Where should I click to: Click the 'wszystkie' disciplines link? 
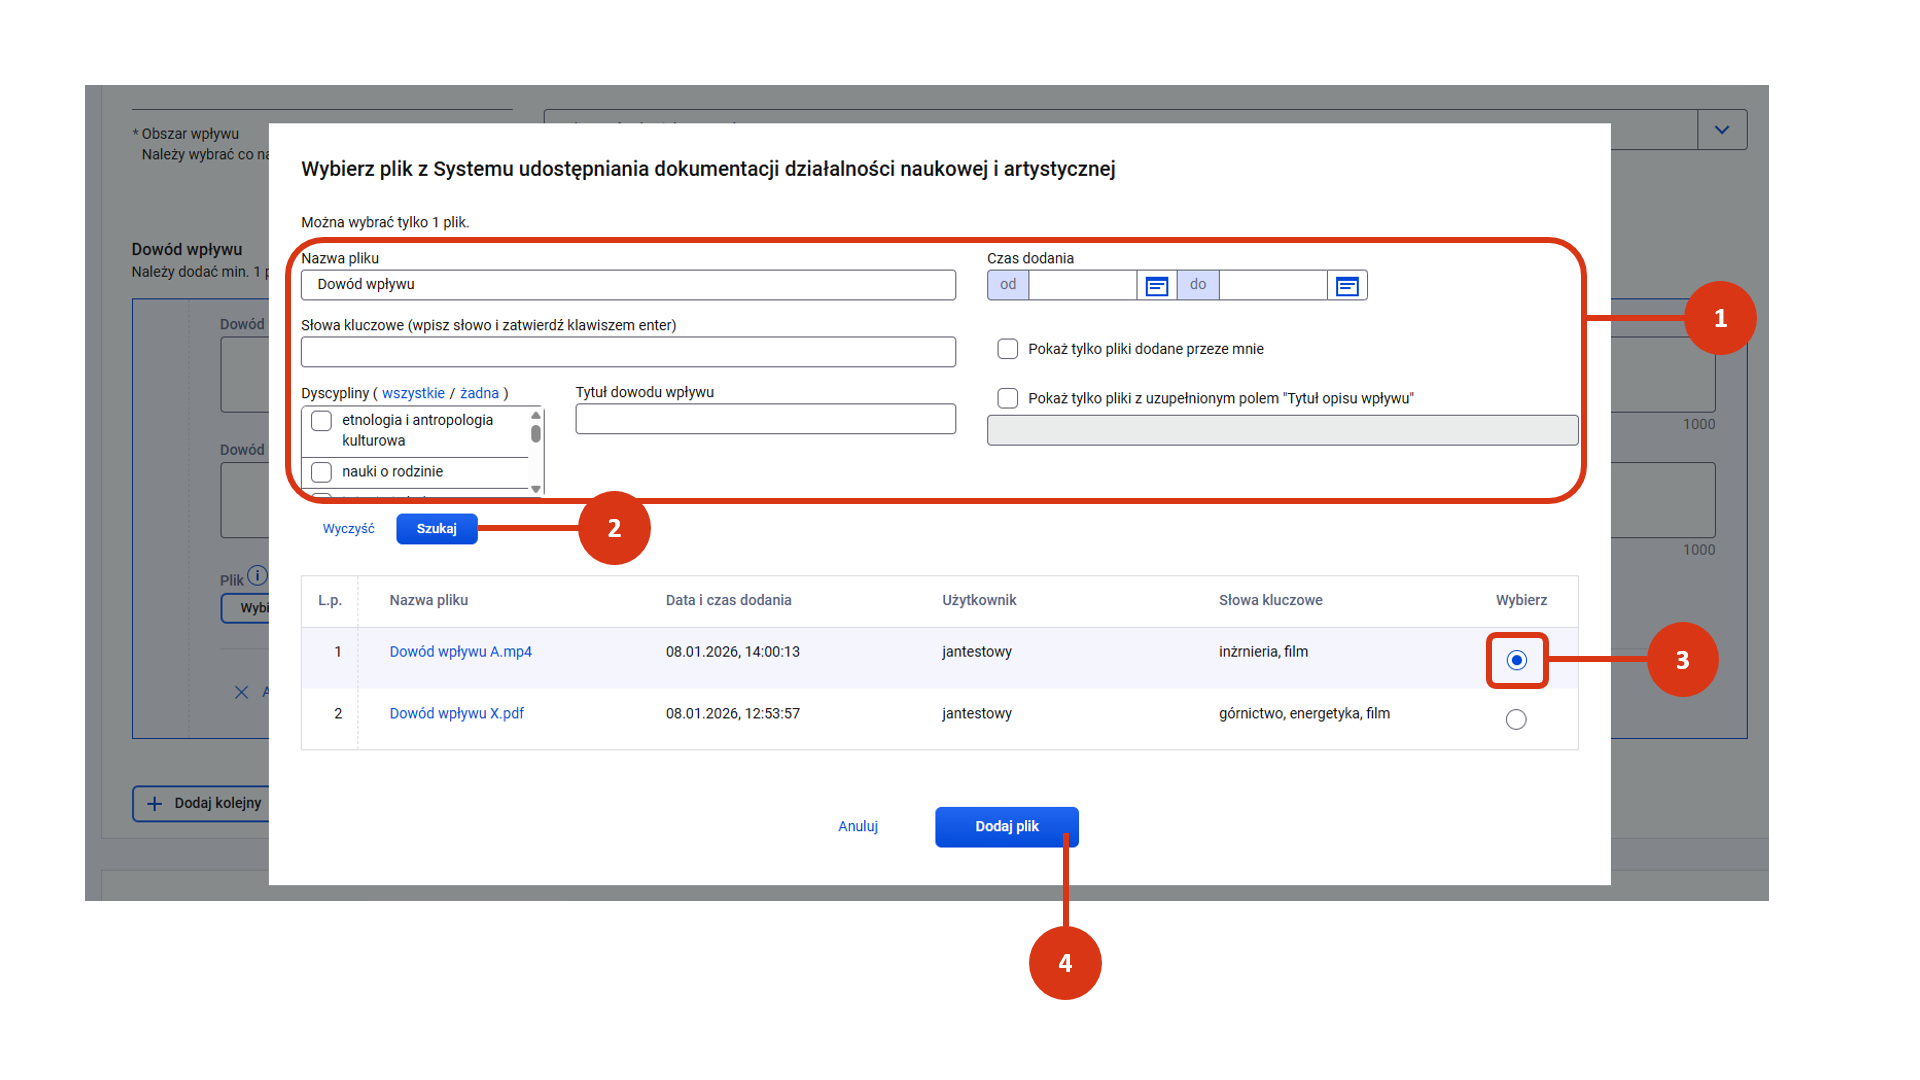click(413, 394)
